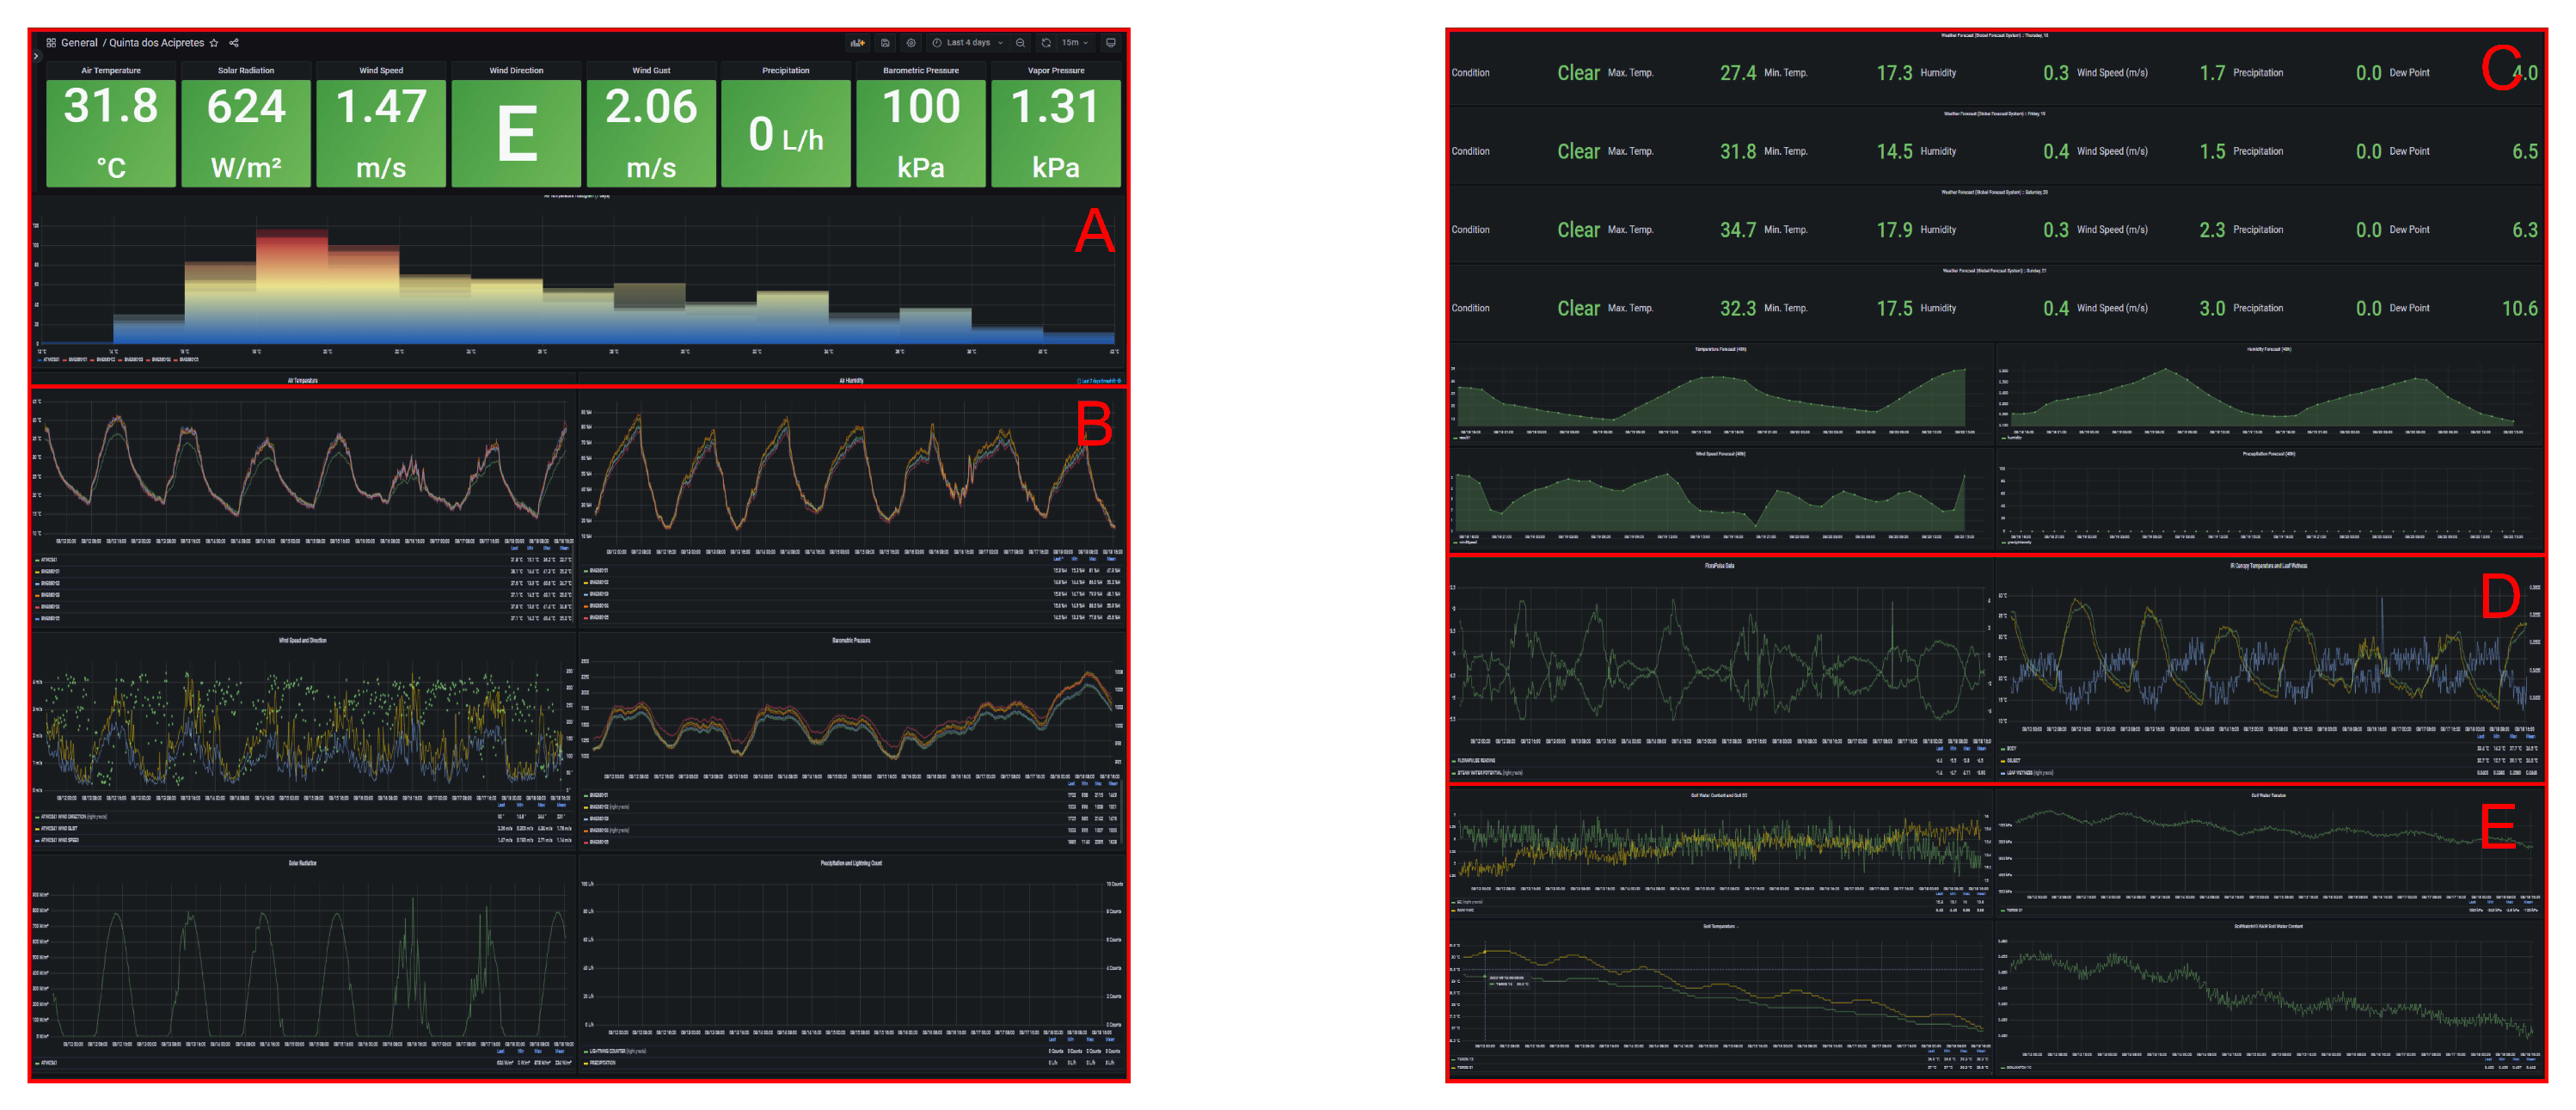This screenshot has height=1110, width=2576.
Task: Open the Last 4 days time picker
Action: [967, 43]
